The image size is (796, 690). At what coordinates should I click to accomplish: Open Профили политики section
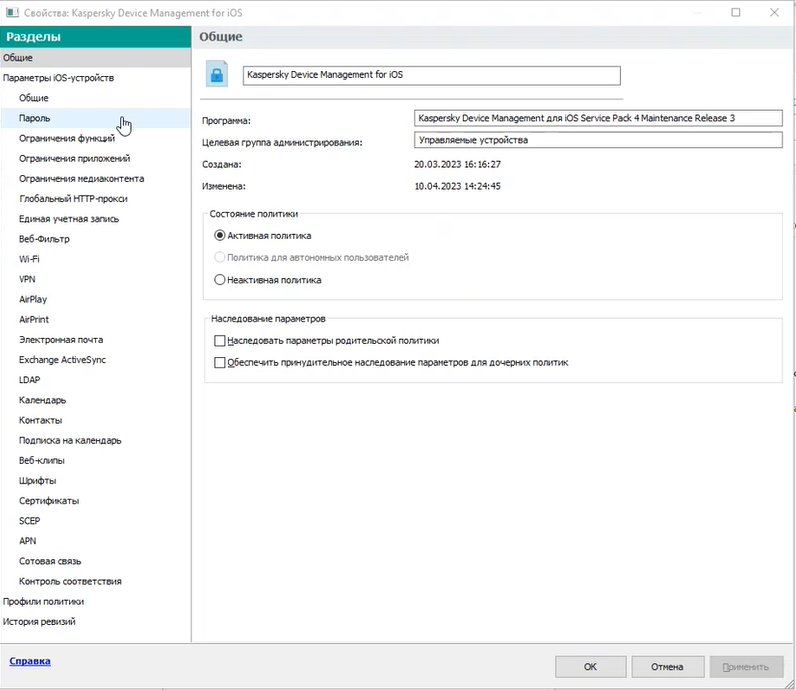(95, 602)
